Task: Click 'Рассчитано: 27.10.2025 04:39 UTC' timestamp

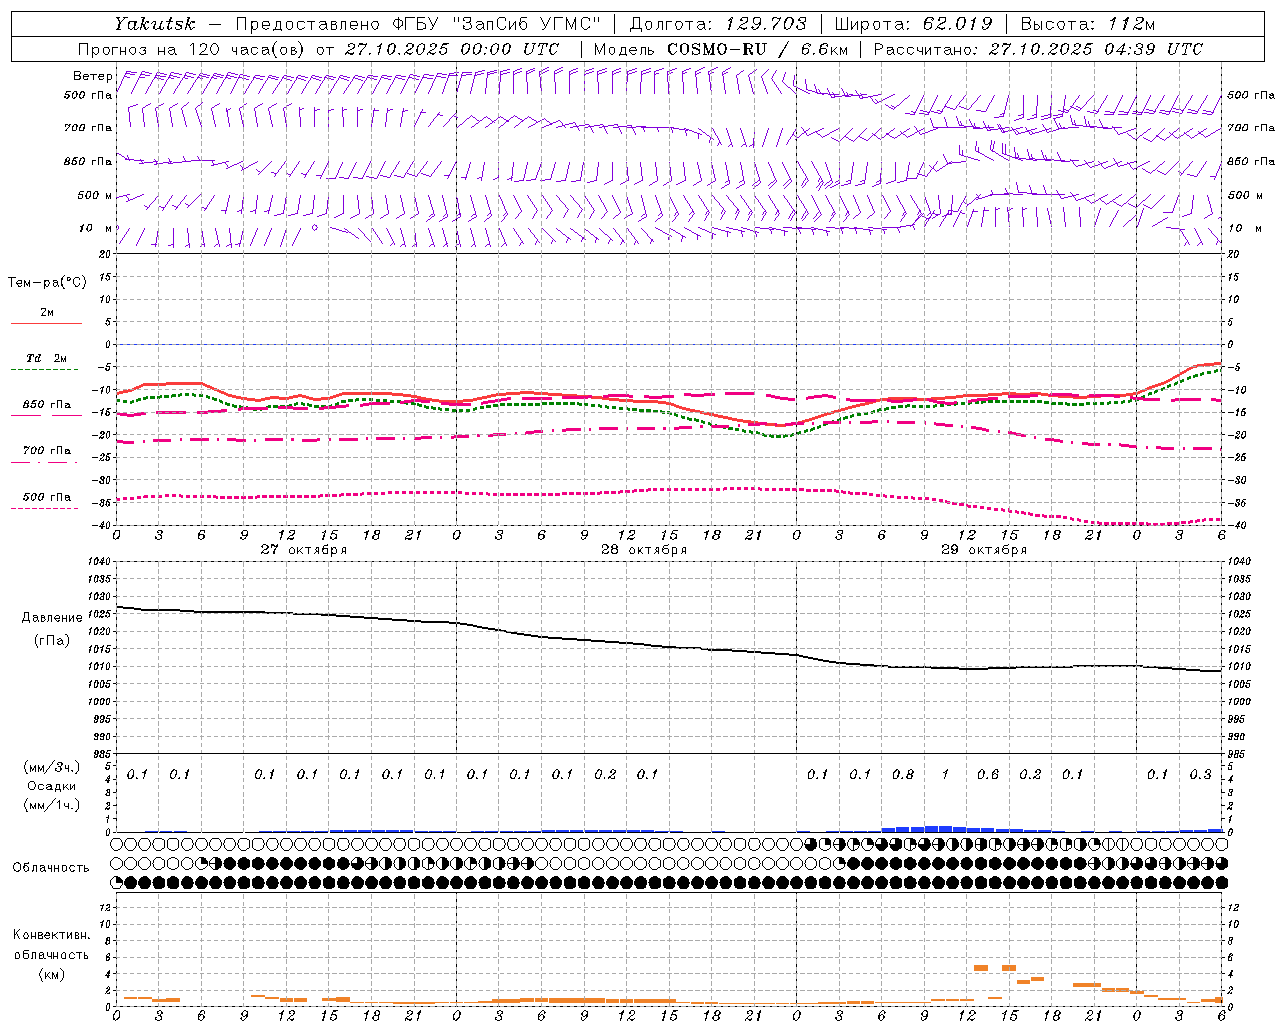Action: coord(1038,49)
